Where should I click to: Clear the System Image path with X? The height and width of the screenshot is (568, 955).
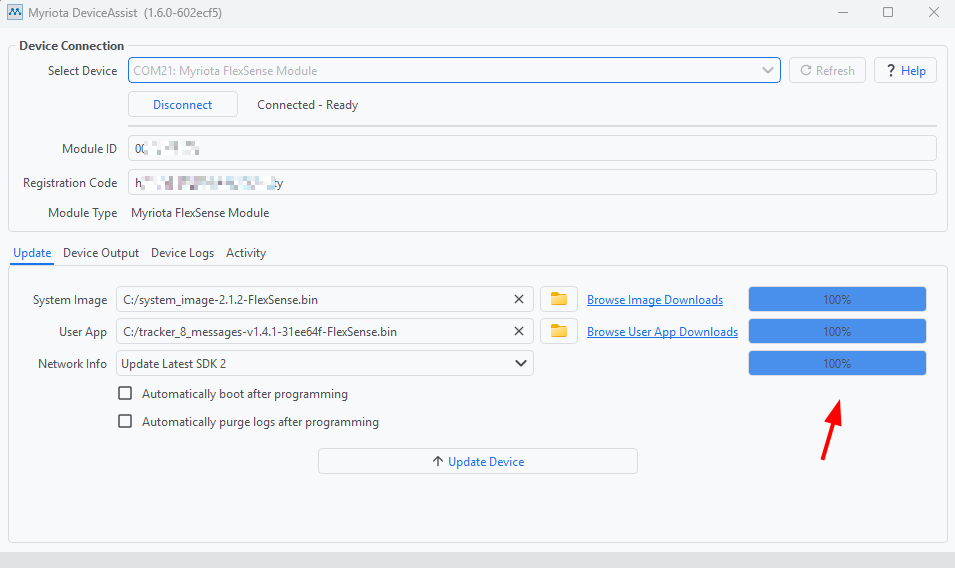[519, 300]
